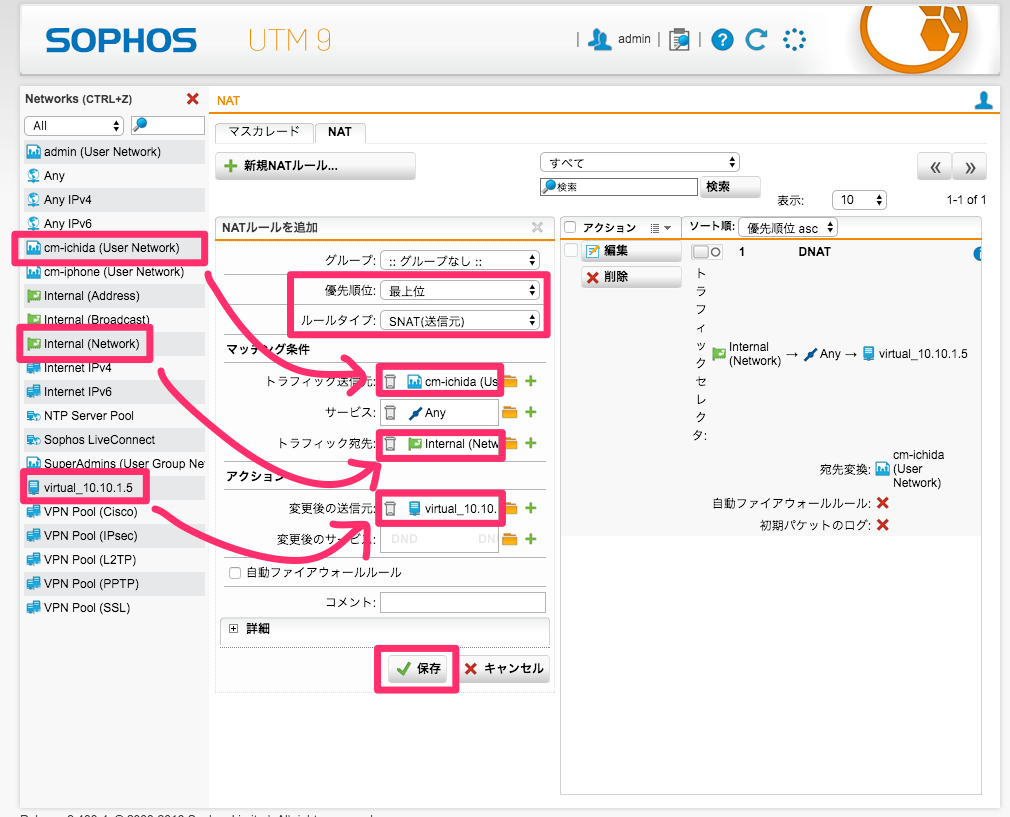Edit the DNAT rule with 編集

[631, 251]
